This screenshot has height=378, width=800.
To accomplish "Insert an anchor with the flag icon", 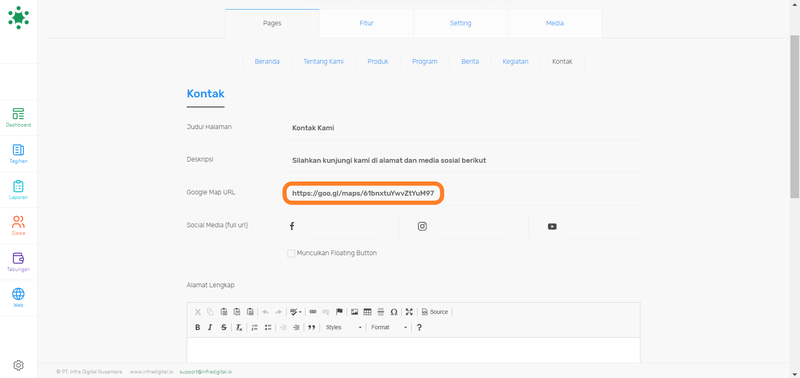I will (x=339, y=312).
